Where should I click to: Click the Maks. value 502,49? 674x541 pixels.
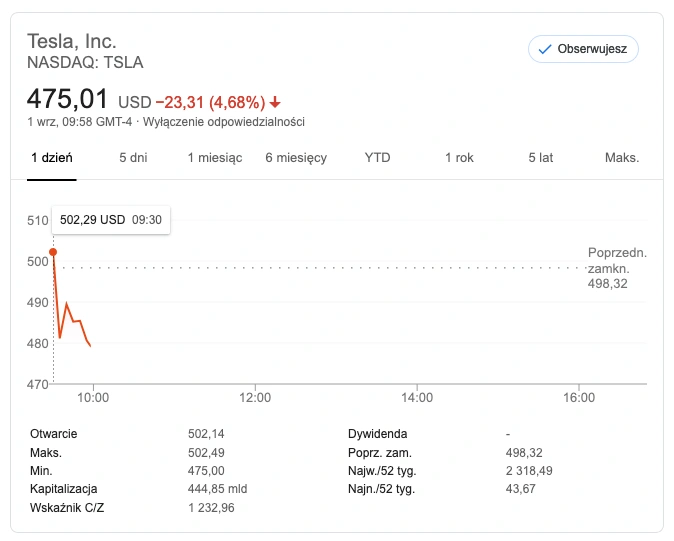pyautogui.click(x=206, y=453)
